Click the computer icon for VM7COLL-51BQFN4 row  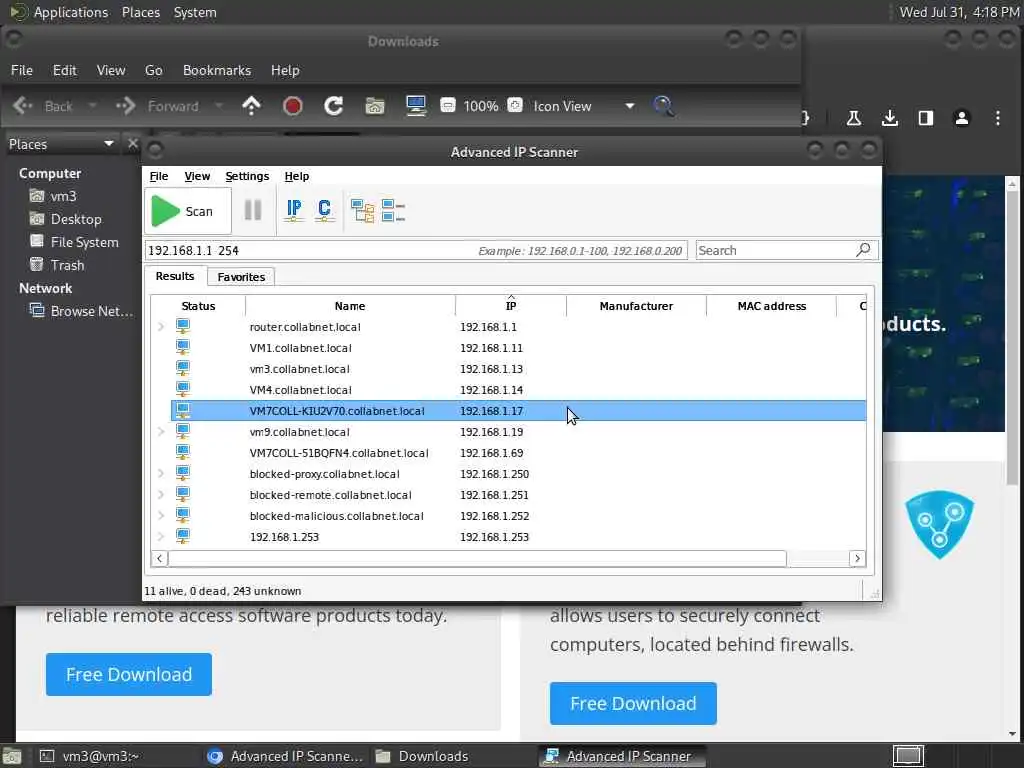[x=183, y=453]
